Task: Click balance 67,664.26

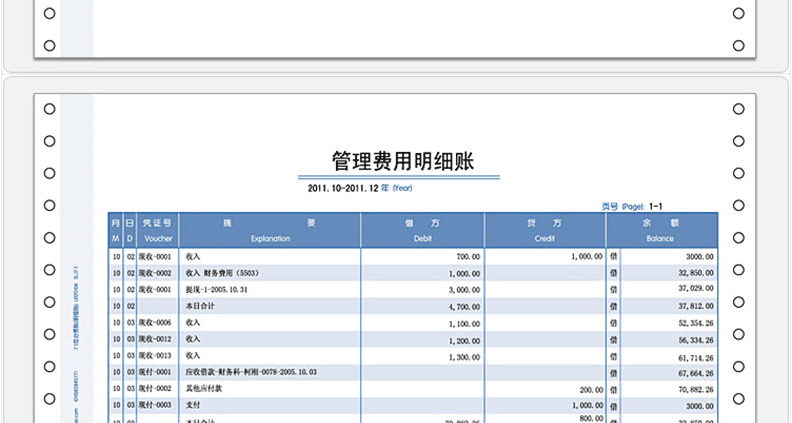Action: [x=696, y=373]
